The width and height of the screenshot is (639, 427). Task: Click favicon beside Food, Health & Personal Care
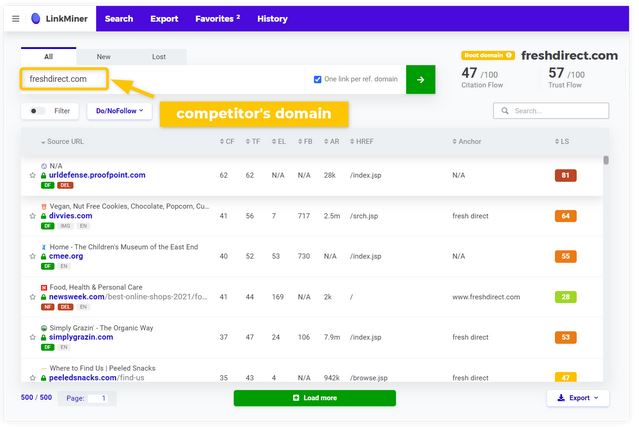coord(44,288)
